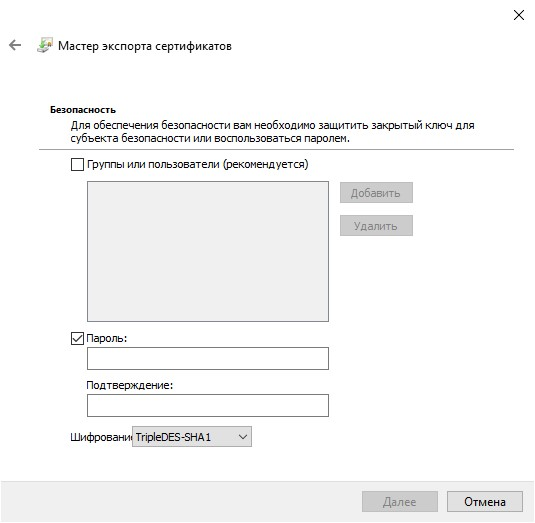Click the certificate export wizard icon
Screen dimensions: 535x523
[45, 45]
